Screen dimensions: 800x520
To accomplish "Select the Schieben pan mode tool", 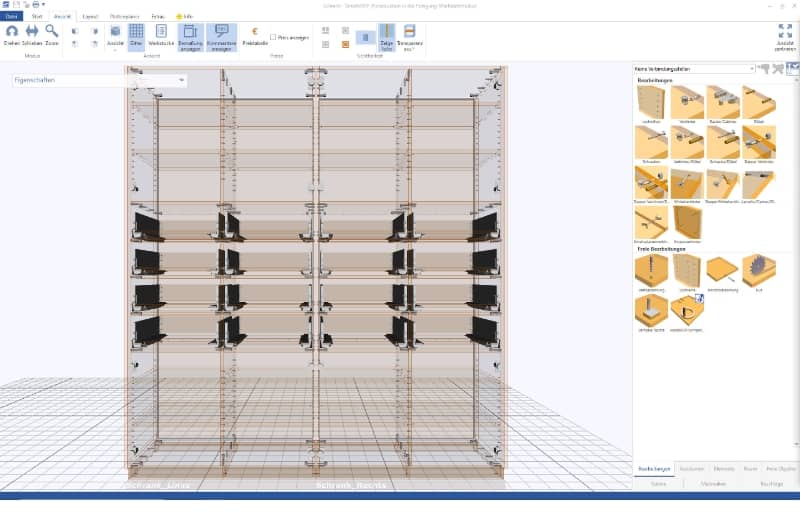I will pyautogui.click(x=32, y=35).
